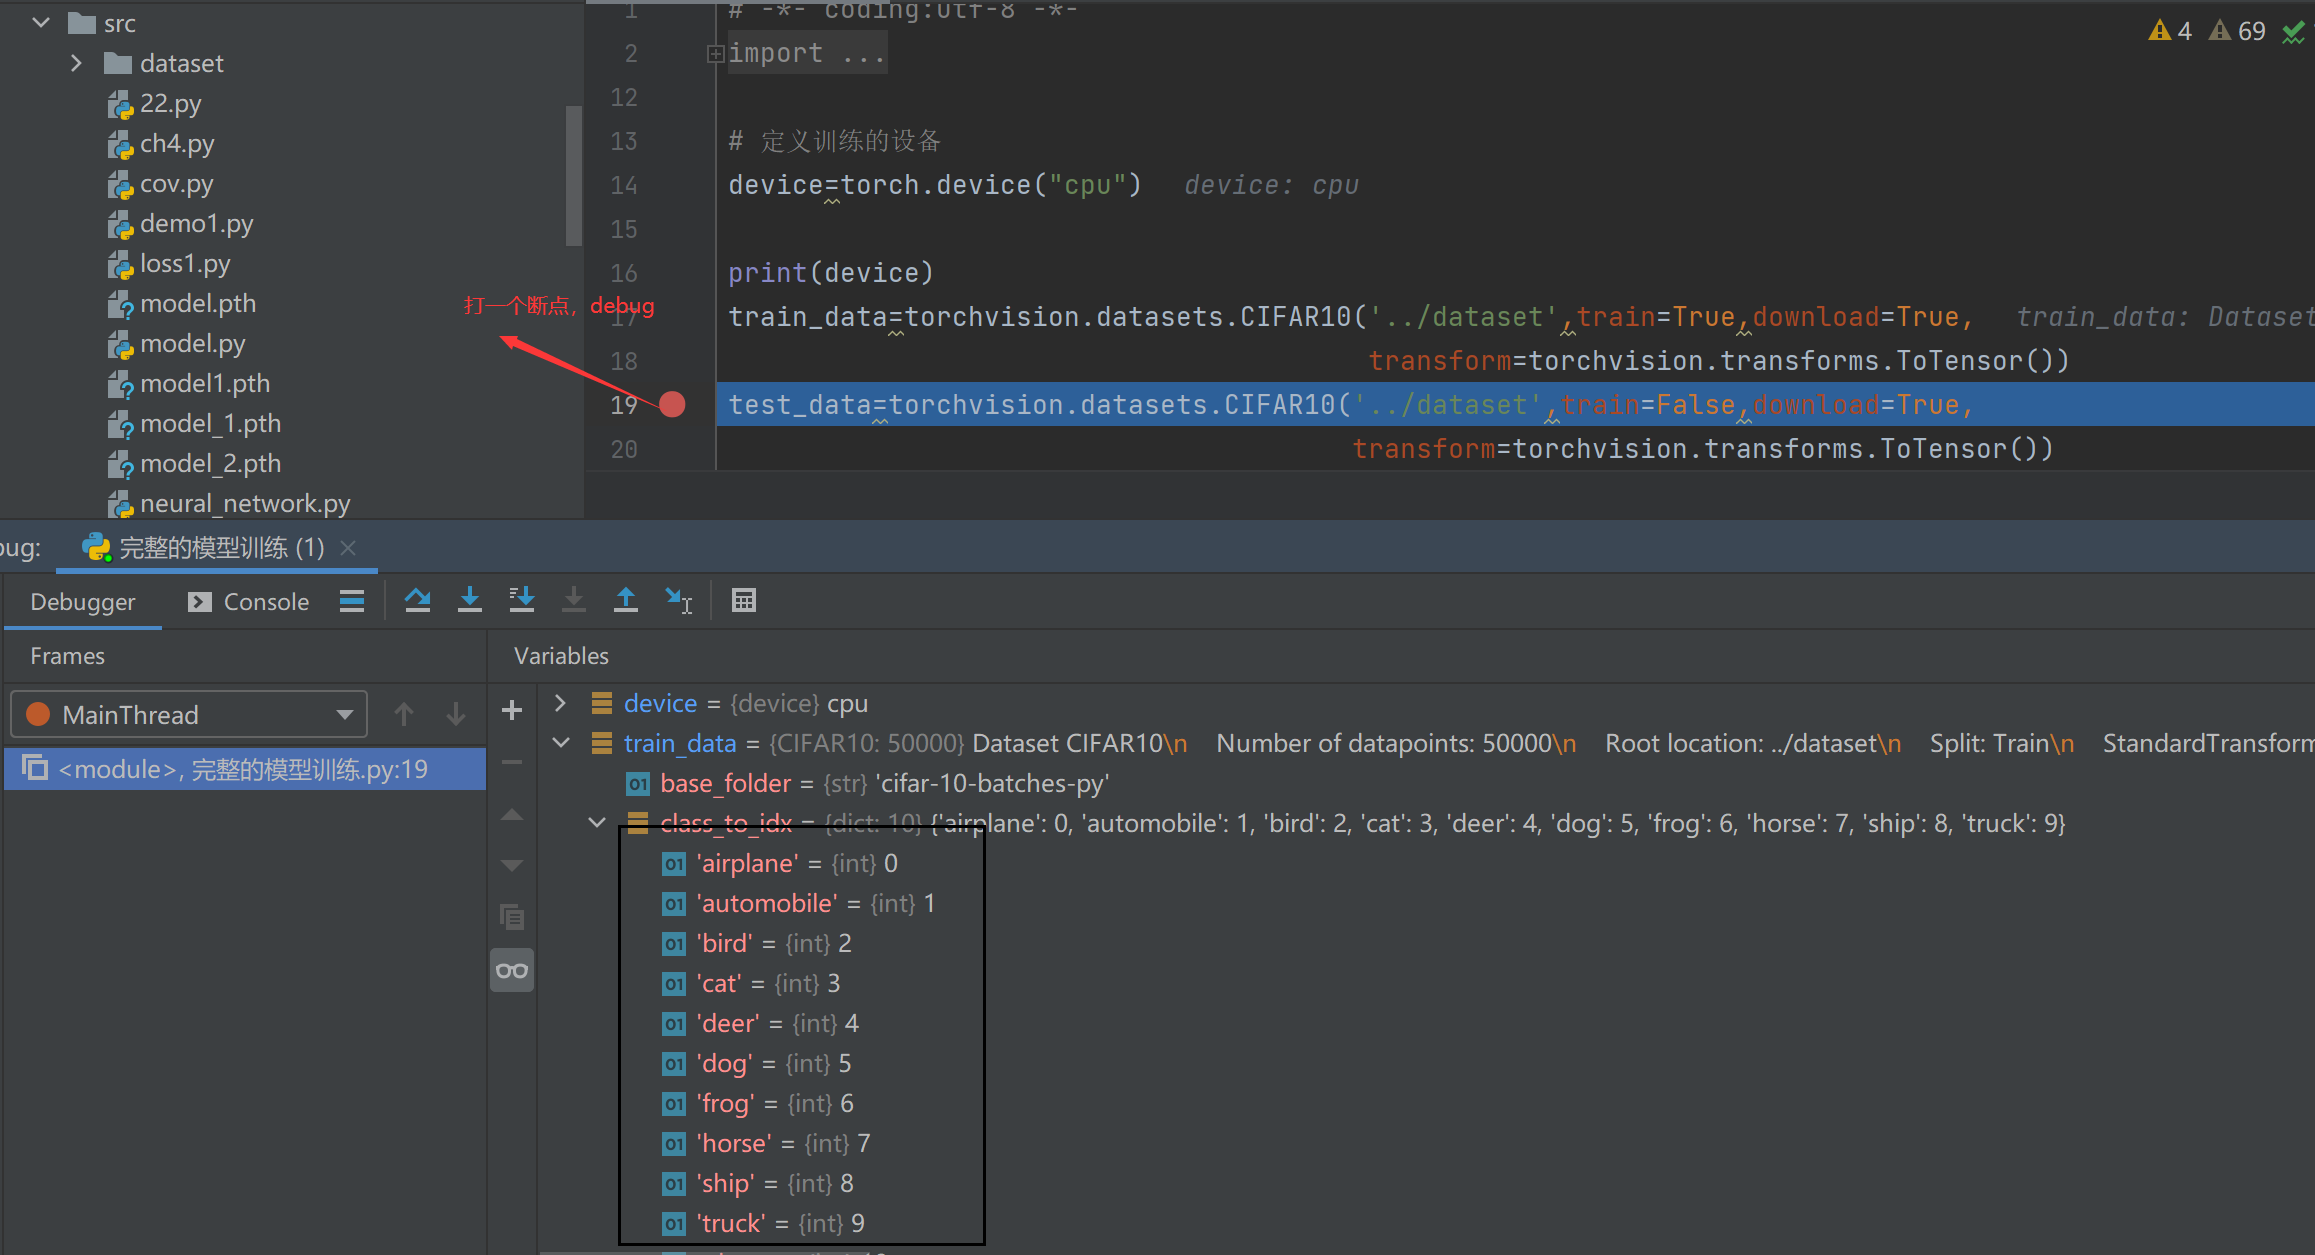The width and height of the screenshot is (2315, 1255).
Task: Toggle breakpoint on line 19
Action: click(x=673, y=404)
